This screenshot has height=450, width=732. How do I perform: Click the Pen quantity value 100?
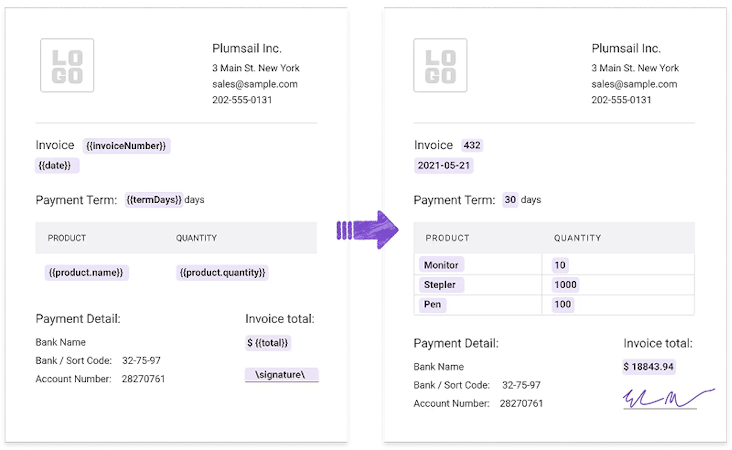coord(563,305)
